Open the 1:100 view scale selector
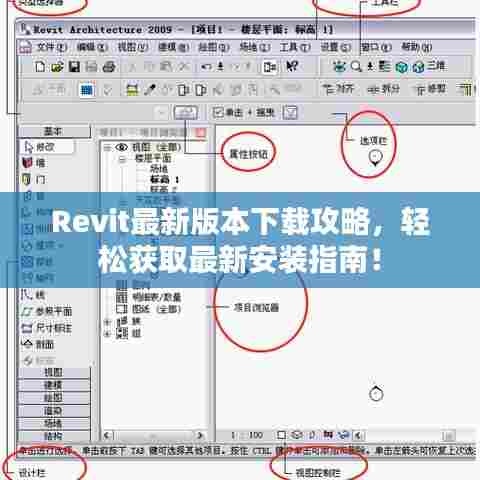The height and width of the screenshot is (480, 480). (247, 435)
